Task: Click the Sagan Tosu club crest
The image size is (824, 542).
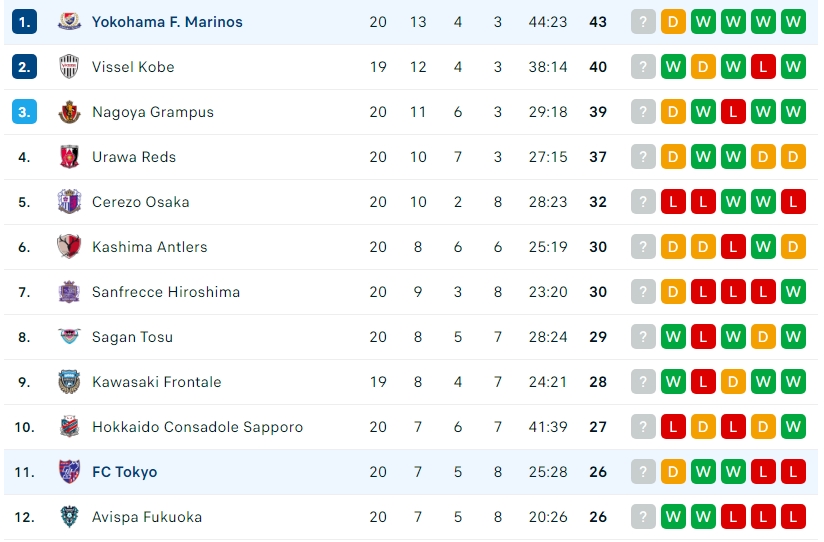Action: point(69,336)
